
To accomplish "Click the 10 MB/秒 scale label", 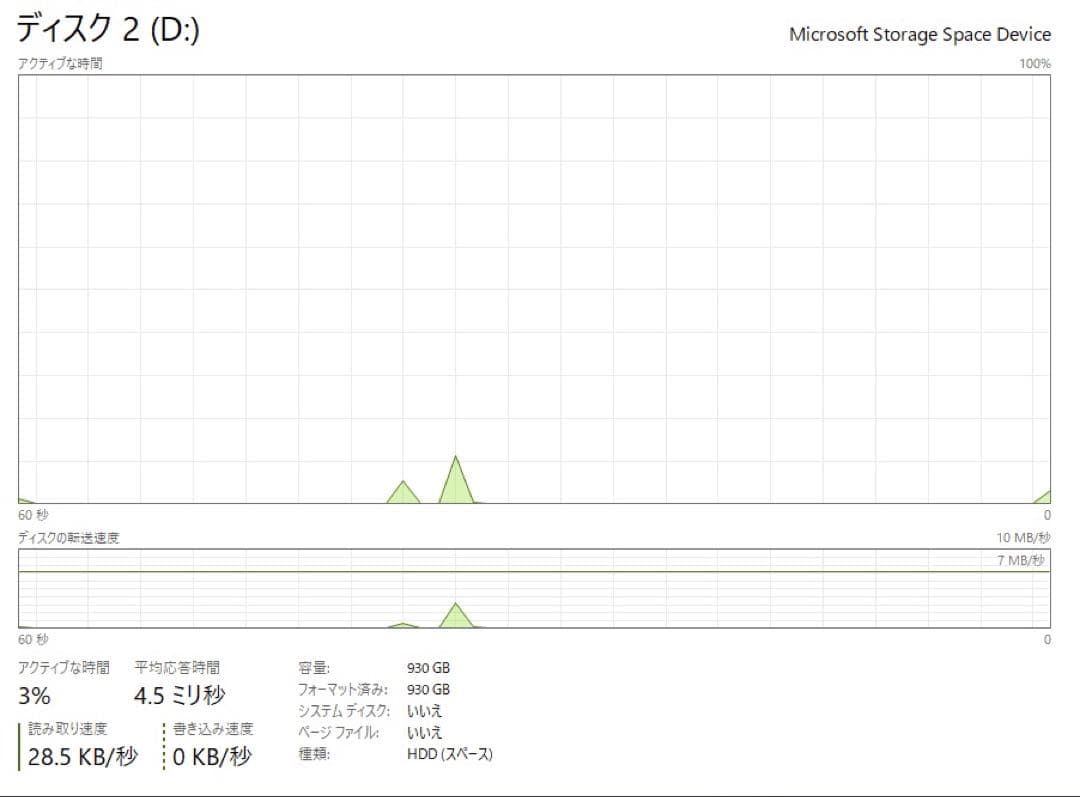I will [1023, 536].
